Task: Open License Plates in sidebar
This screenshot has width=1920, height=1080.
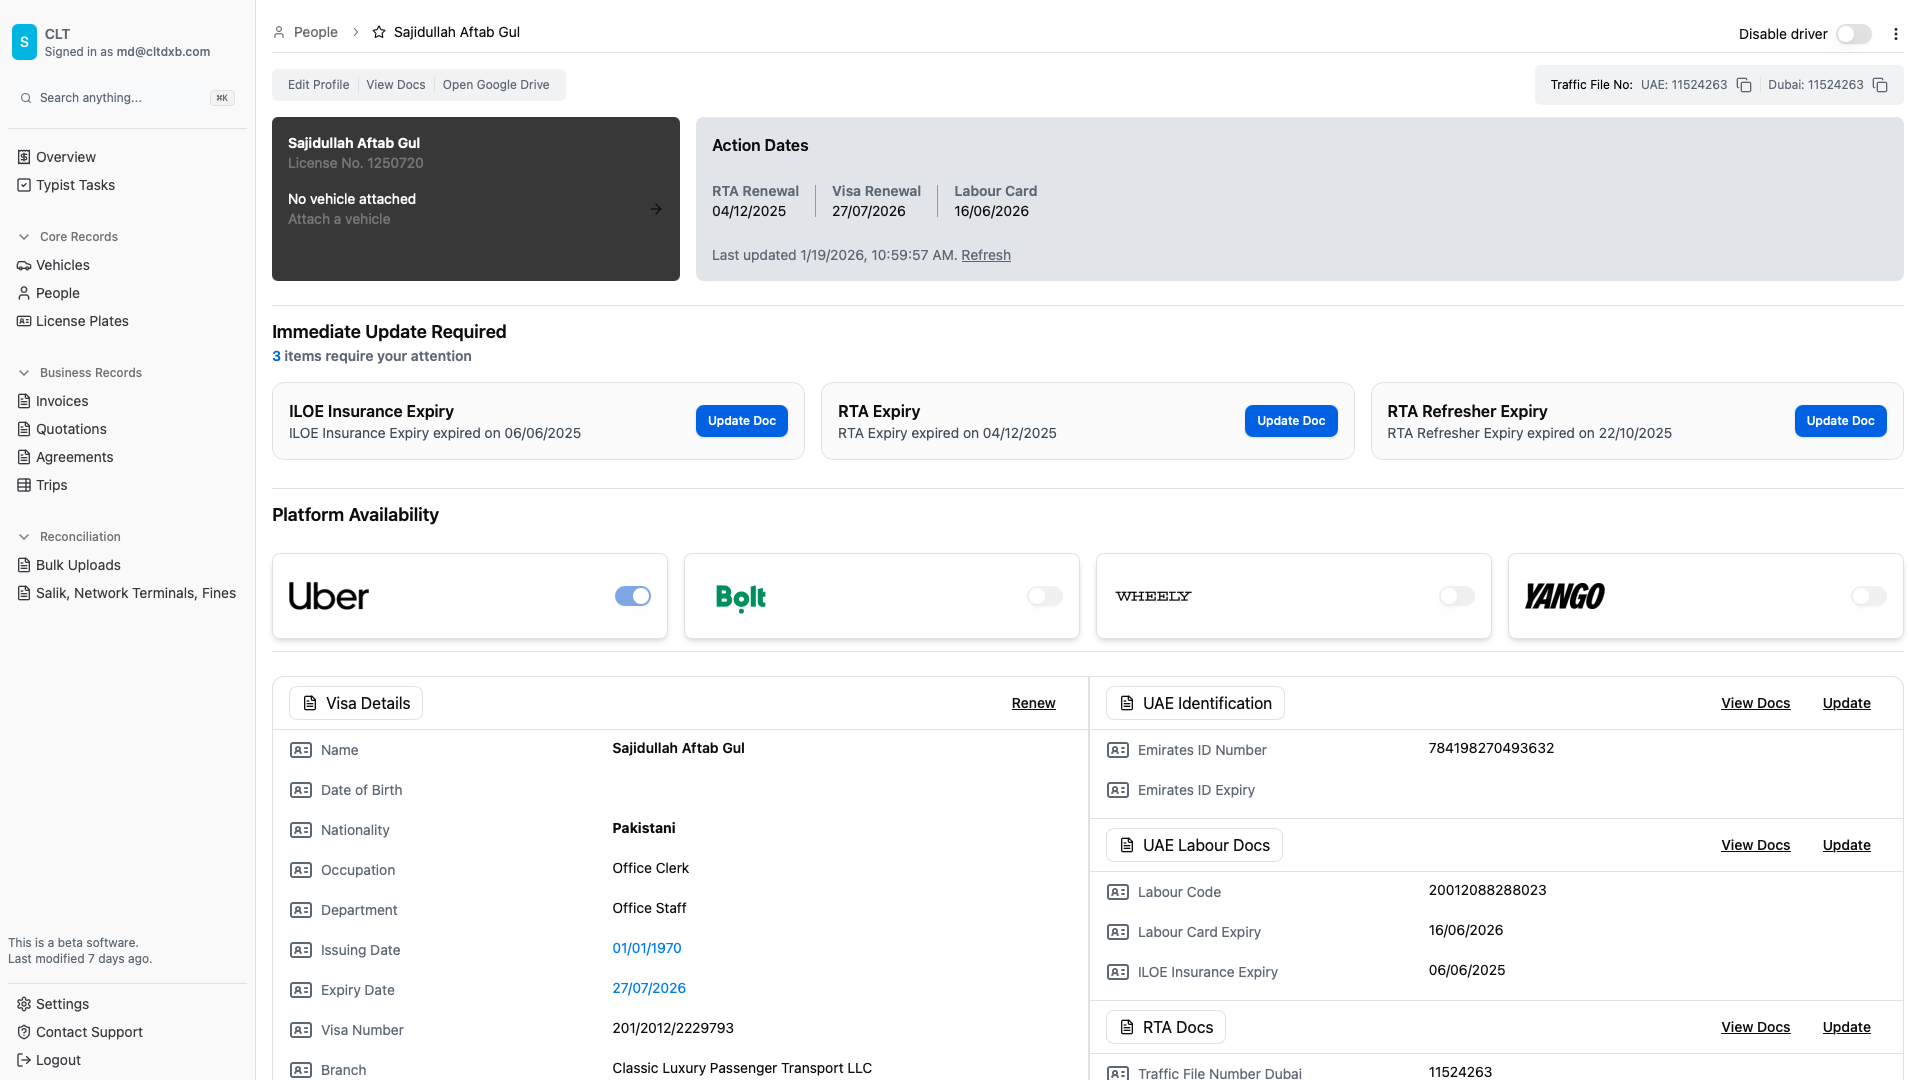Action: pos(82,321)
